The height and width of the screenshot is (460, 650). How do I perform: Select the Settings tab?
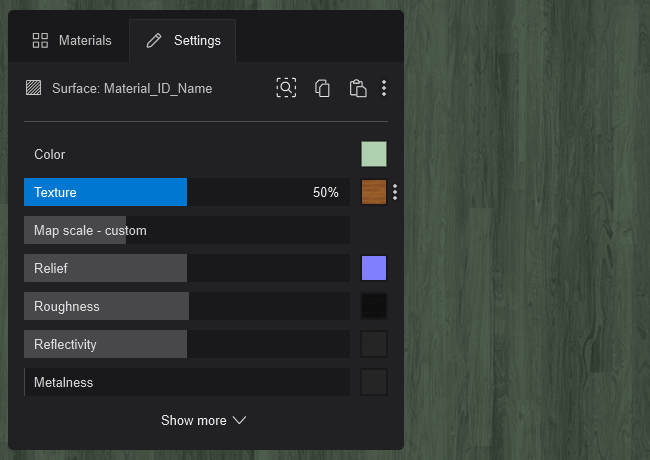point(183,41)
